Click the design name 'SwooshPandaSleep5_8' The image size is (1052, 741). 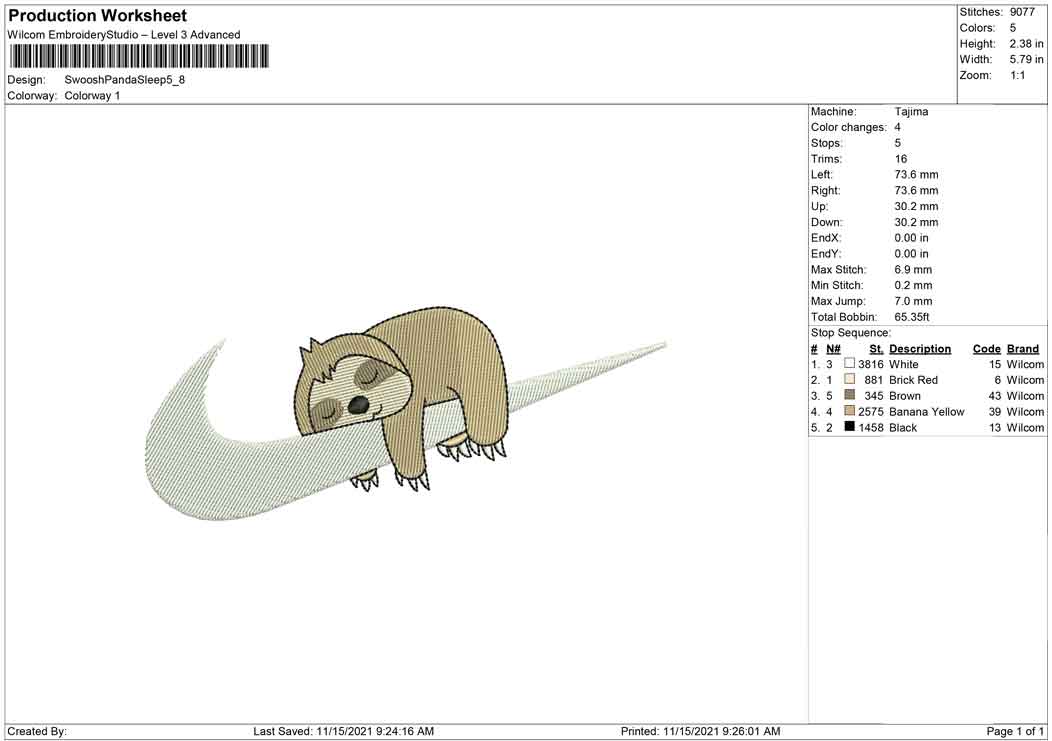124,80
